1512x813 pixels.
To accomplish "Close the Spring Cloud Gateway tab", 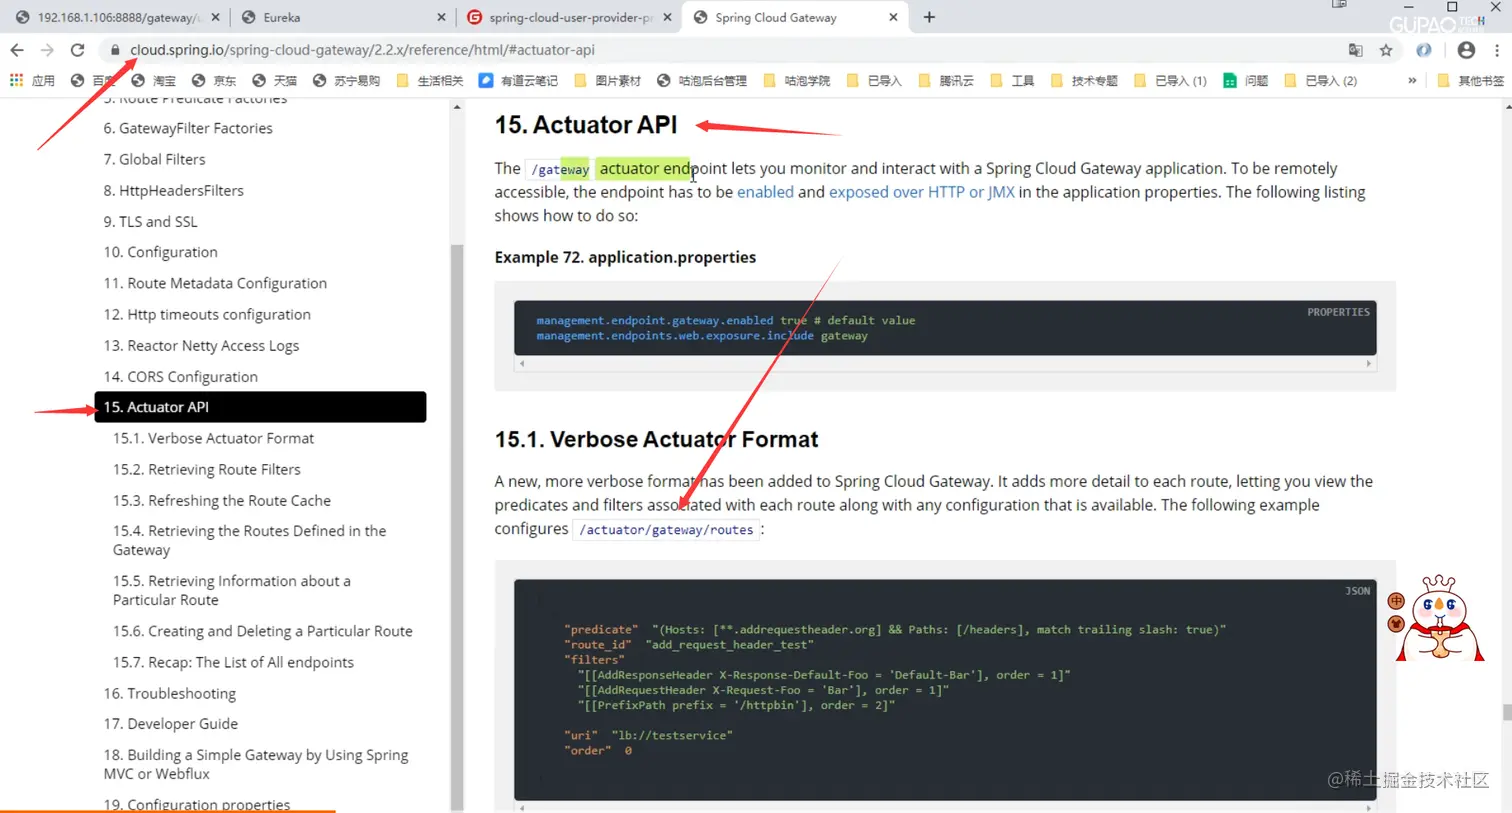I will coord(893,17).
